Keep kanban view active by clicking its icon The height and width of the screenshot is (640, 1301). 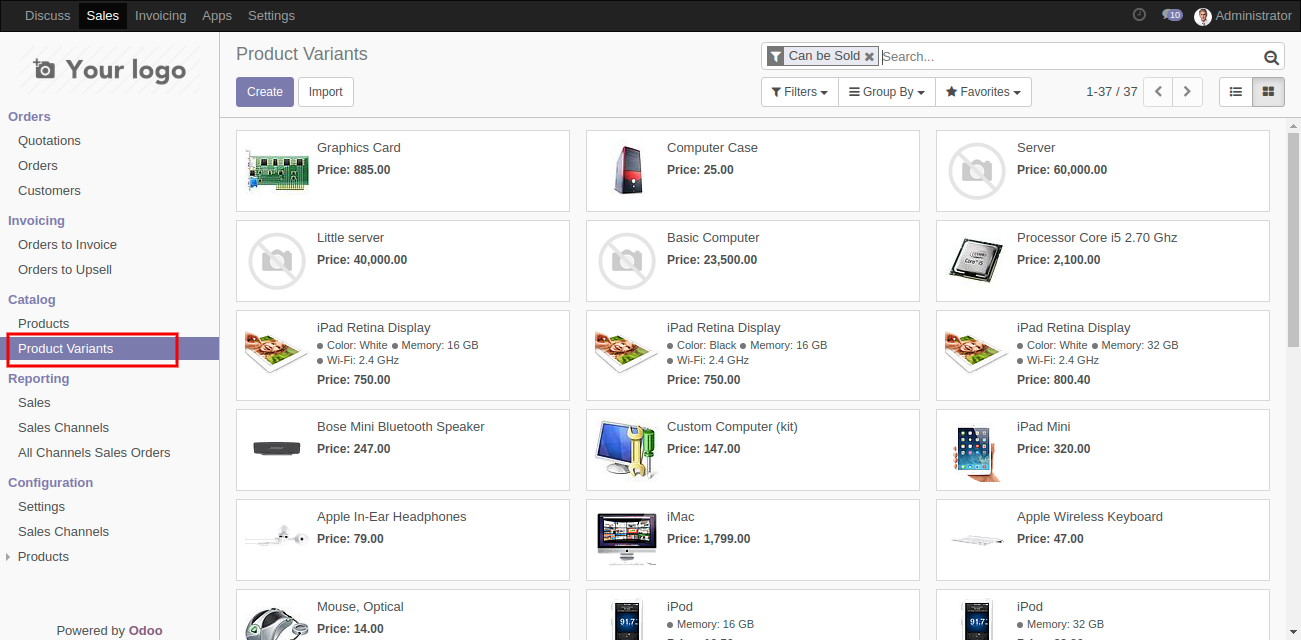pos(1267,91)
